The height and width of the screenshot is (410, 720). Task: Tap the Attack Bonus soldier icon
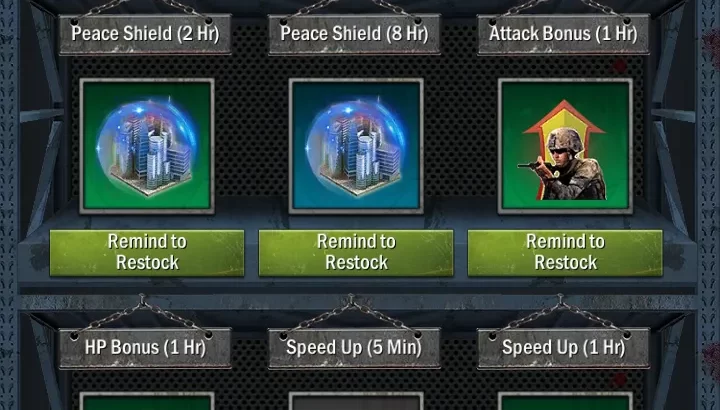click(565, 146)
